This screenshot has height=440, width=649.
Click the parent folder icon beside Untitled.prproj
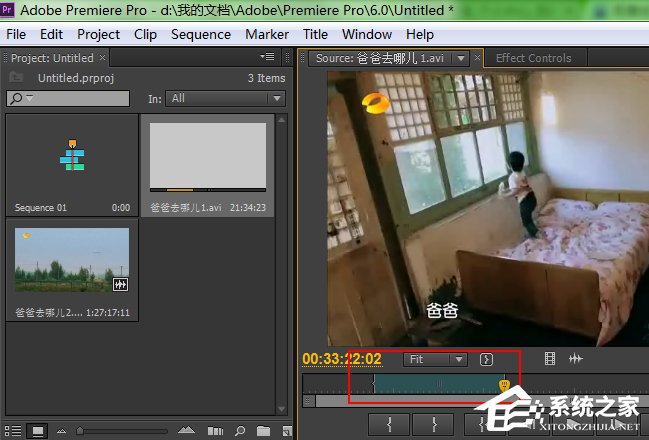tap(17, 77)
